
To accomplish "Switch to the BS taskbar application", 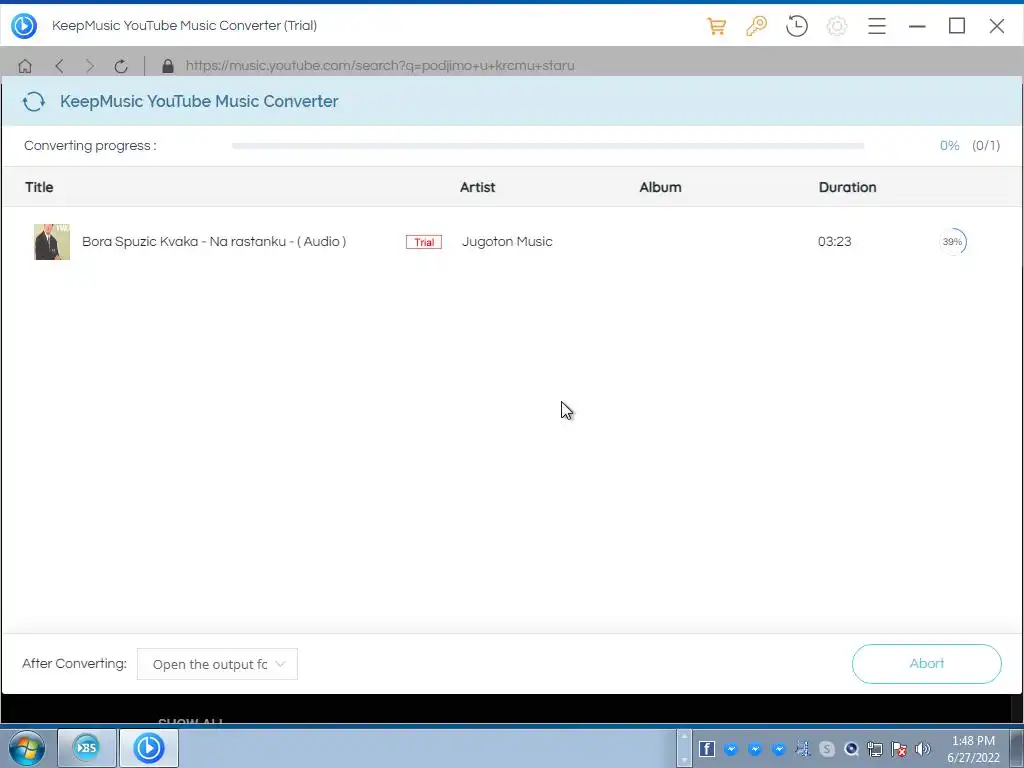I will coord(87,748).
